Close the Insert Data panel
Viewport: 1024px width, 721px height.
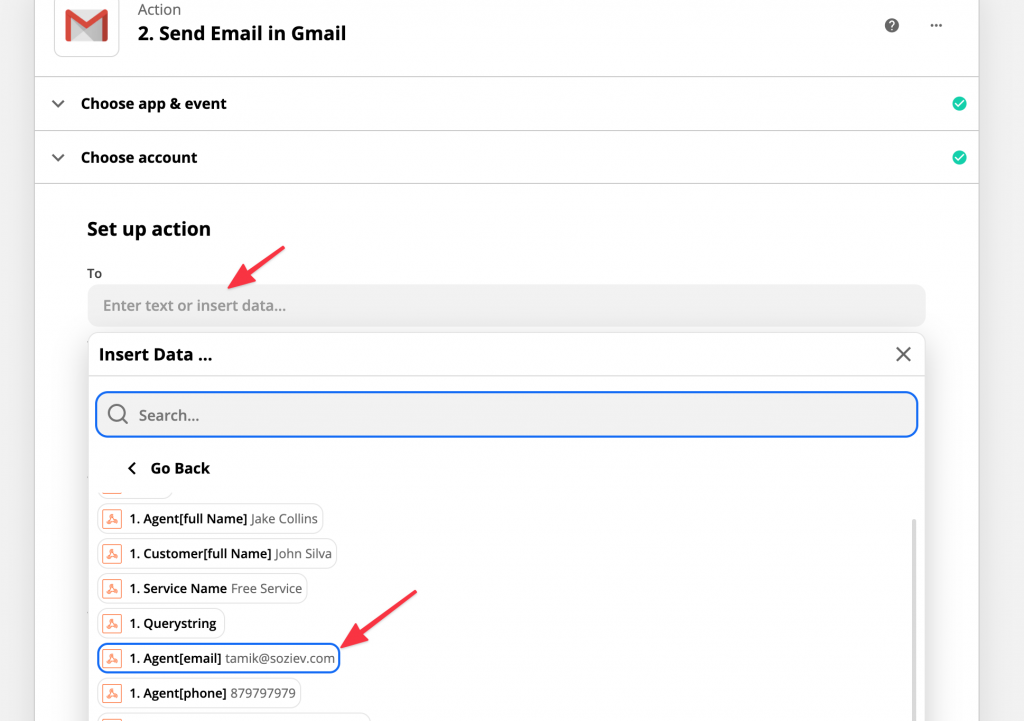tap(903, 354)
